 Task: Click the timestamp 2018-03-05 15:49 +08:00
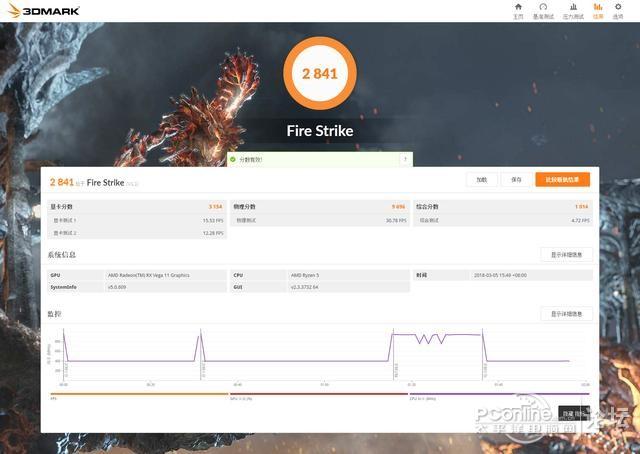coord(500,275)
